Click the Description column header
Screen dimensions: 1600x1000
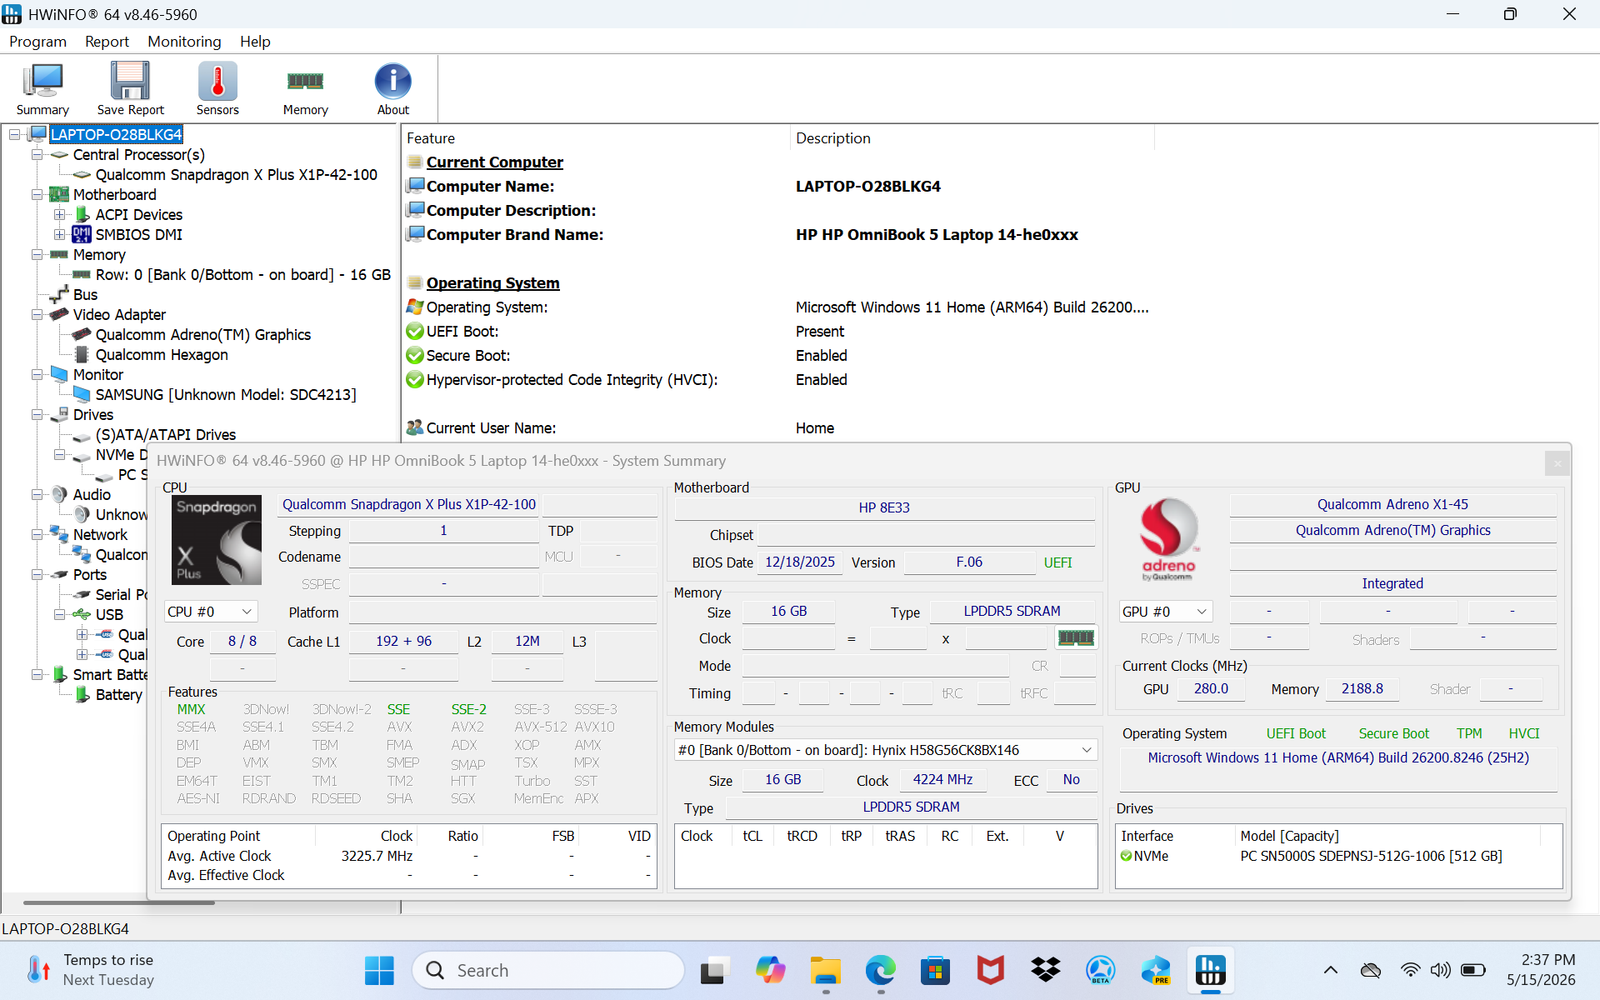point(972,138)
